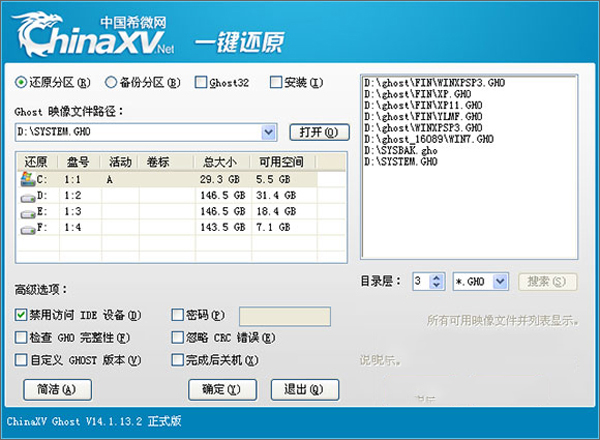Click the 18.4 GB free space cell

pyautogui.click(x=276, y=212)
